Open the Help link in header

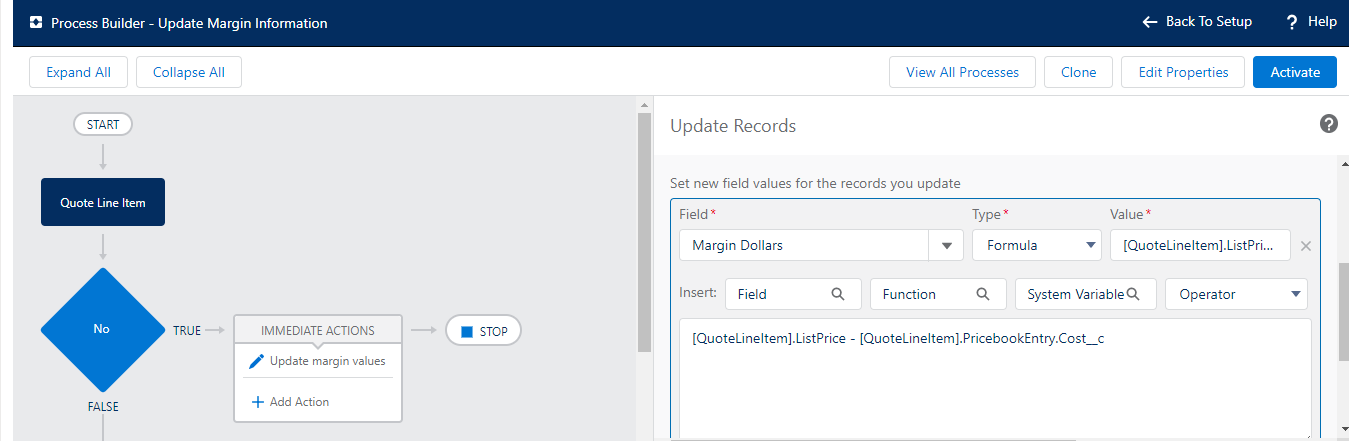(1311, 22)
